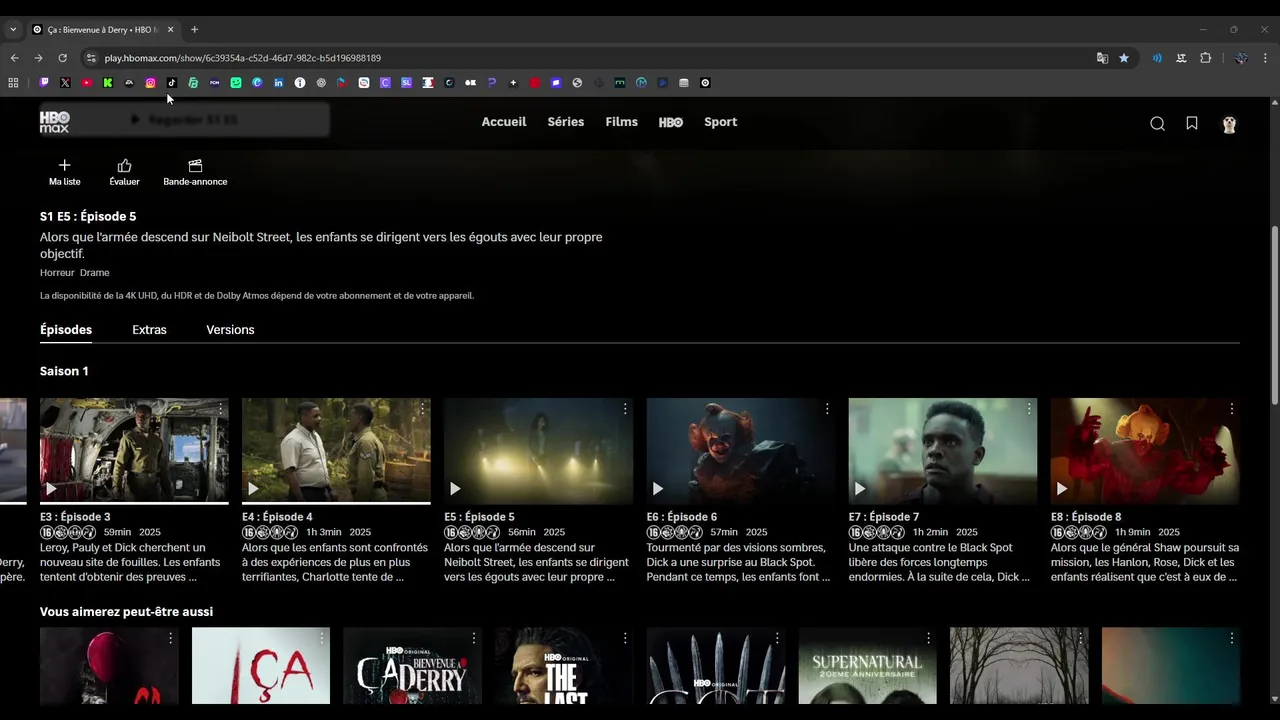Open the search magnifier in HBO Max
Screen dimensions: 1280x720
1157,124
